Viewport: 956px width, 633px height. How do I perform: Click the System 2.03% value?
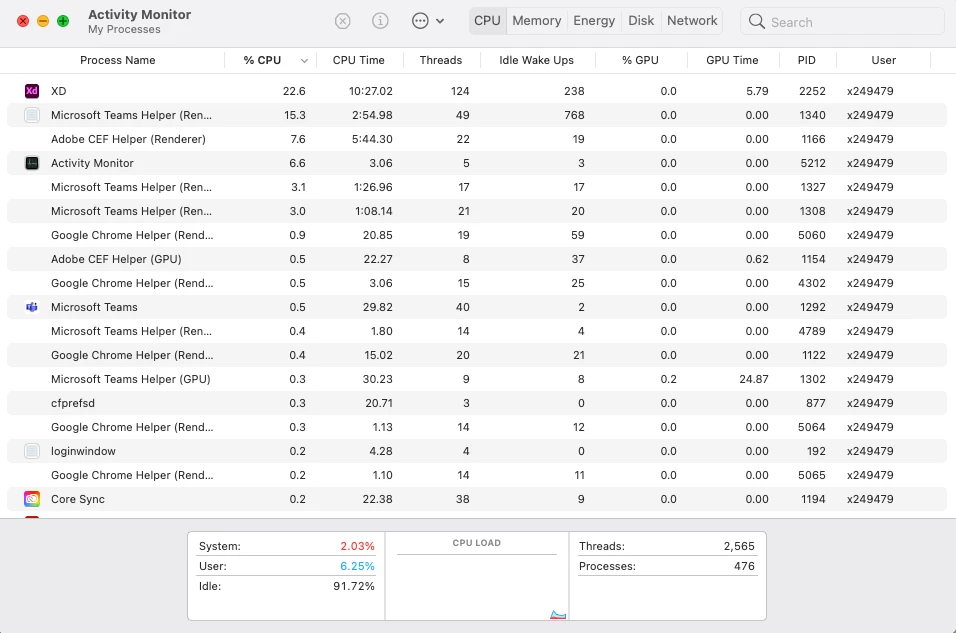[357, 546]
